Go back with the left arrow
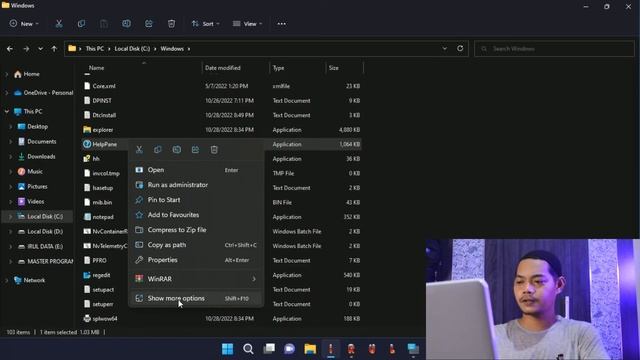Image resolution: width=640 pixels, height=360 pixels. click(x=10, y=49)
